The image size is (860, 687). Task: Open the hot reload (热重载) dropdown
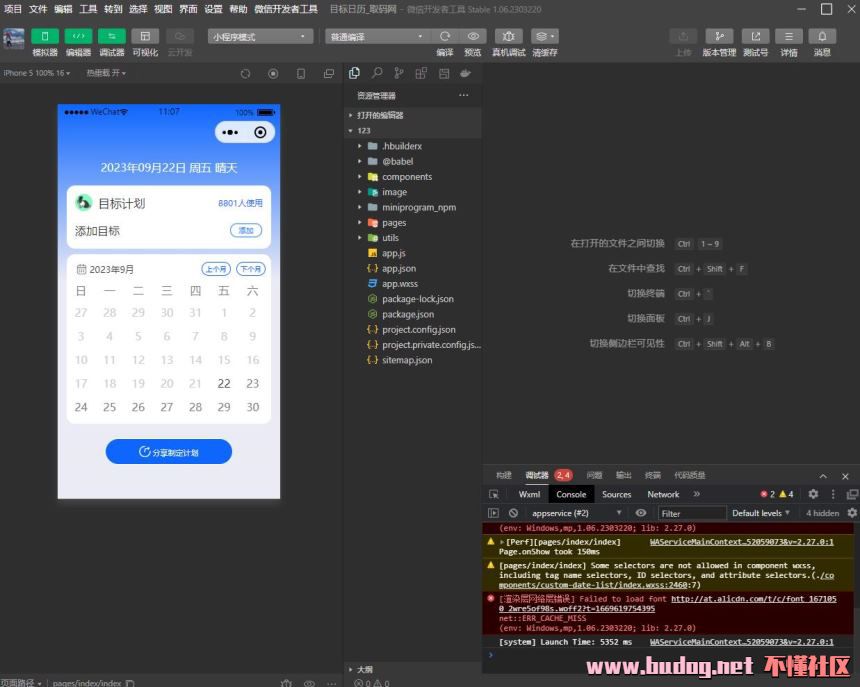pyautogui.click(x=106, y=73)
